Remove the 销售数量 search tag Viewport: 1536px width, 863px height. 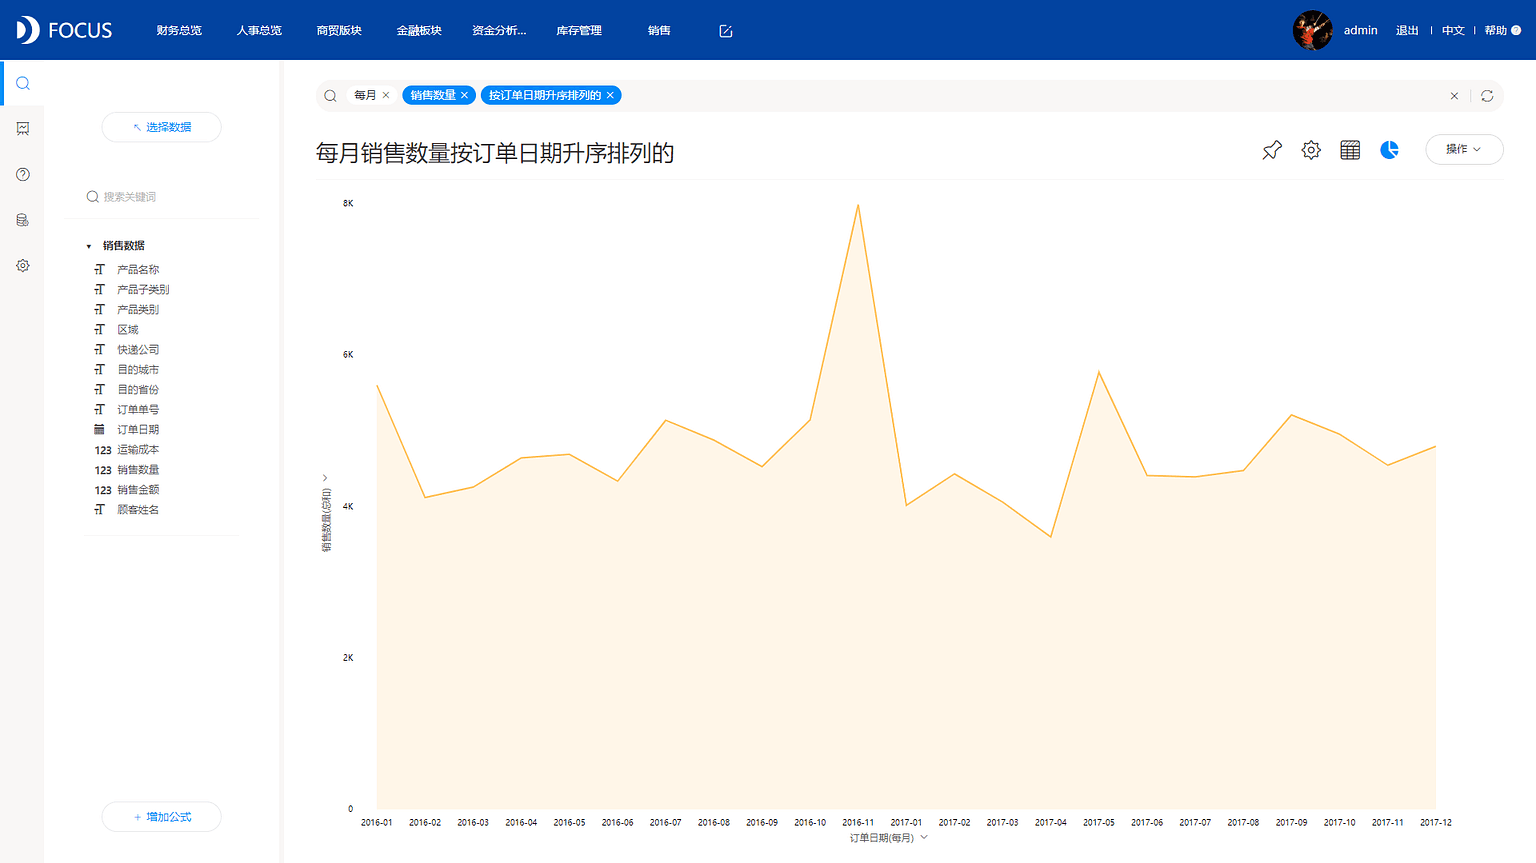[464, 95]
